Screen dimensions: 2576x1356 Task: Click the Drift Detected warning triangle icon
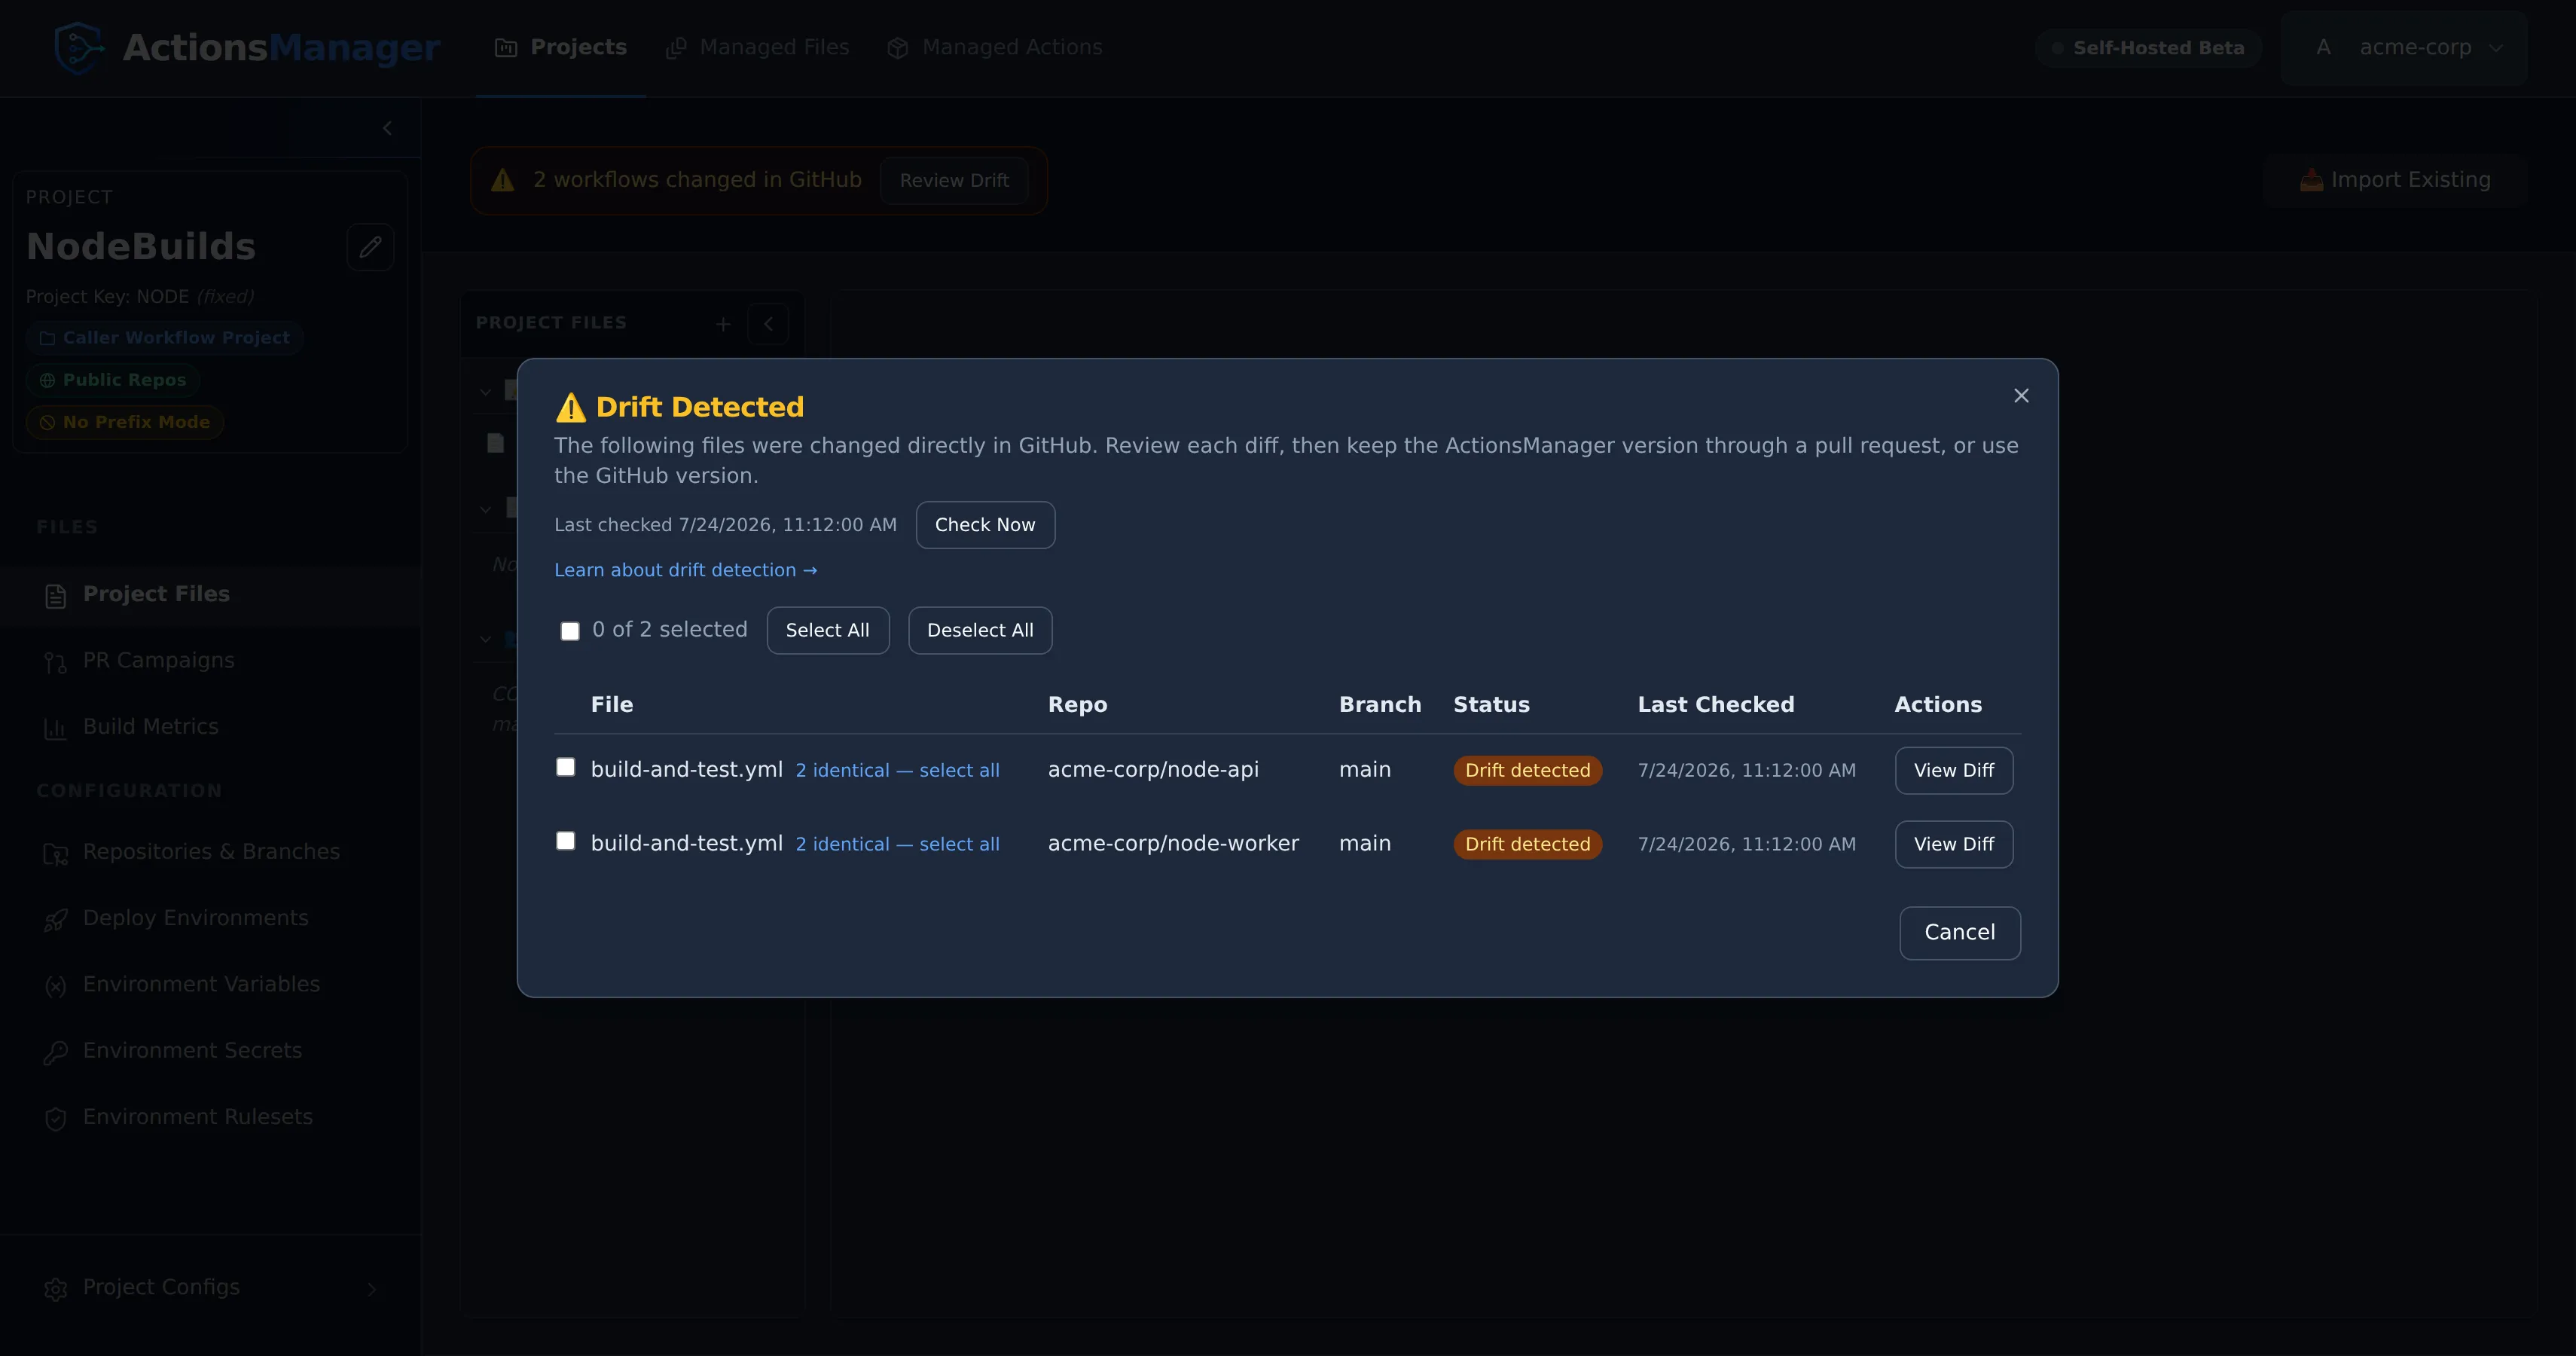point(570,407)
